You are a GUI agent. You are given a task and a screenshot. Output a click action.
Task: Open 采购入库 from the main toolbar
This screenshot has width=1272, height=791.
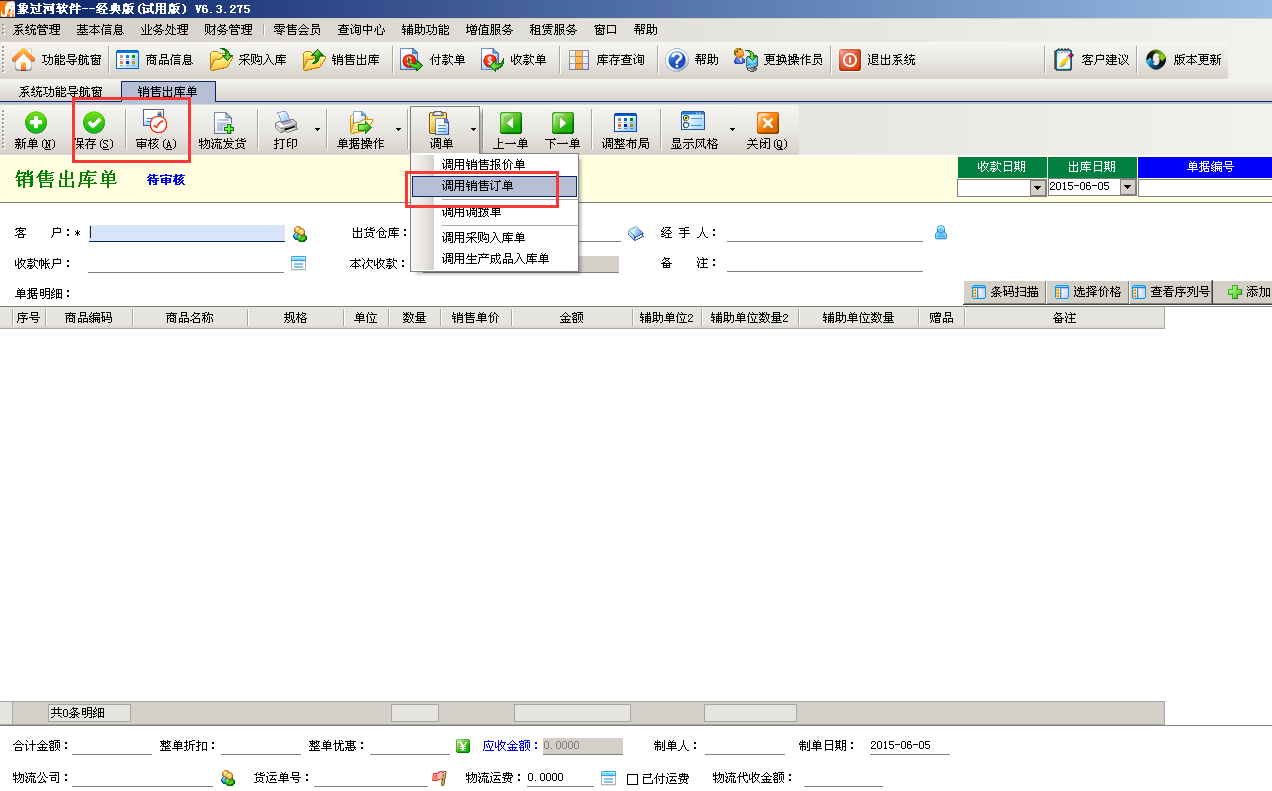249,60
